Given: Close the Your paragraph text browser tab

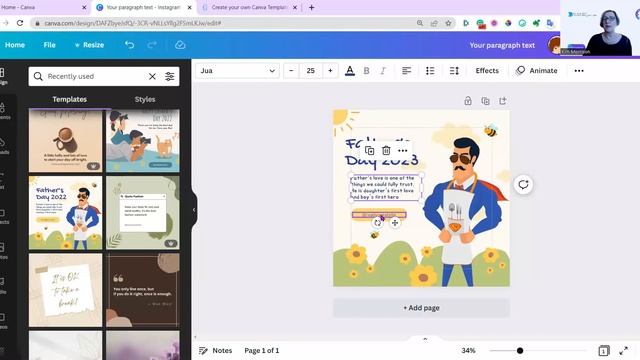Looking at the screenshot, I should 189,7.
